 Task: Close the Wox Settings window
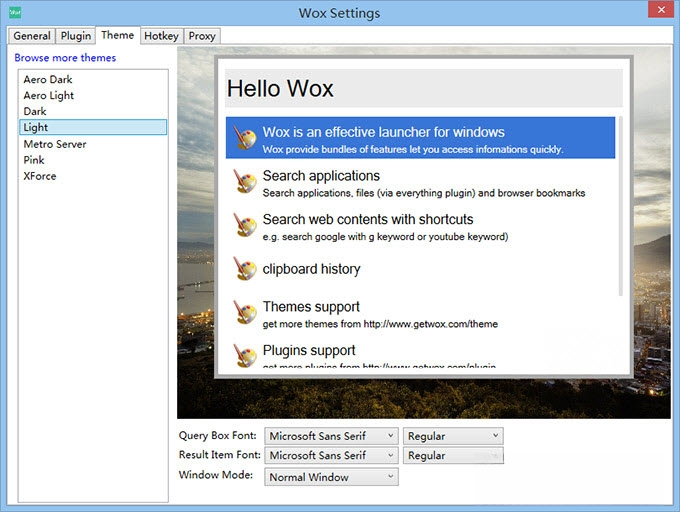[x=660, y=10]
